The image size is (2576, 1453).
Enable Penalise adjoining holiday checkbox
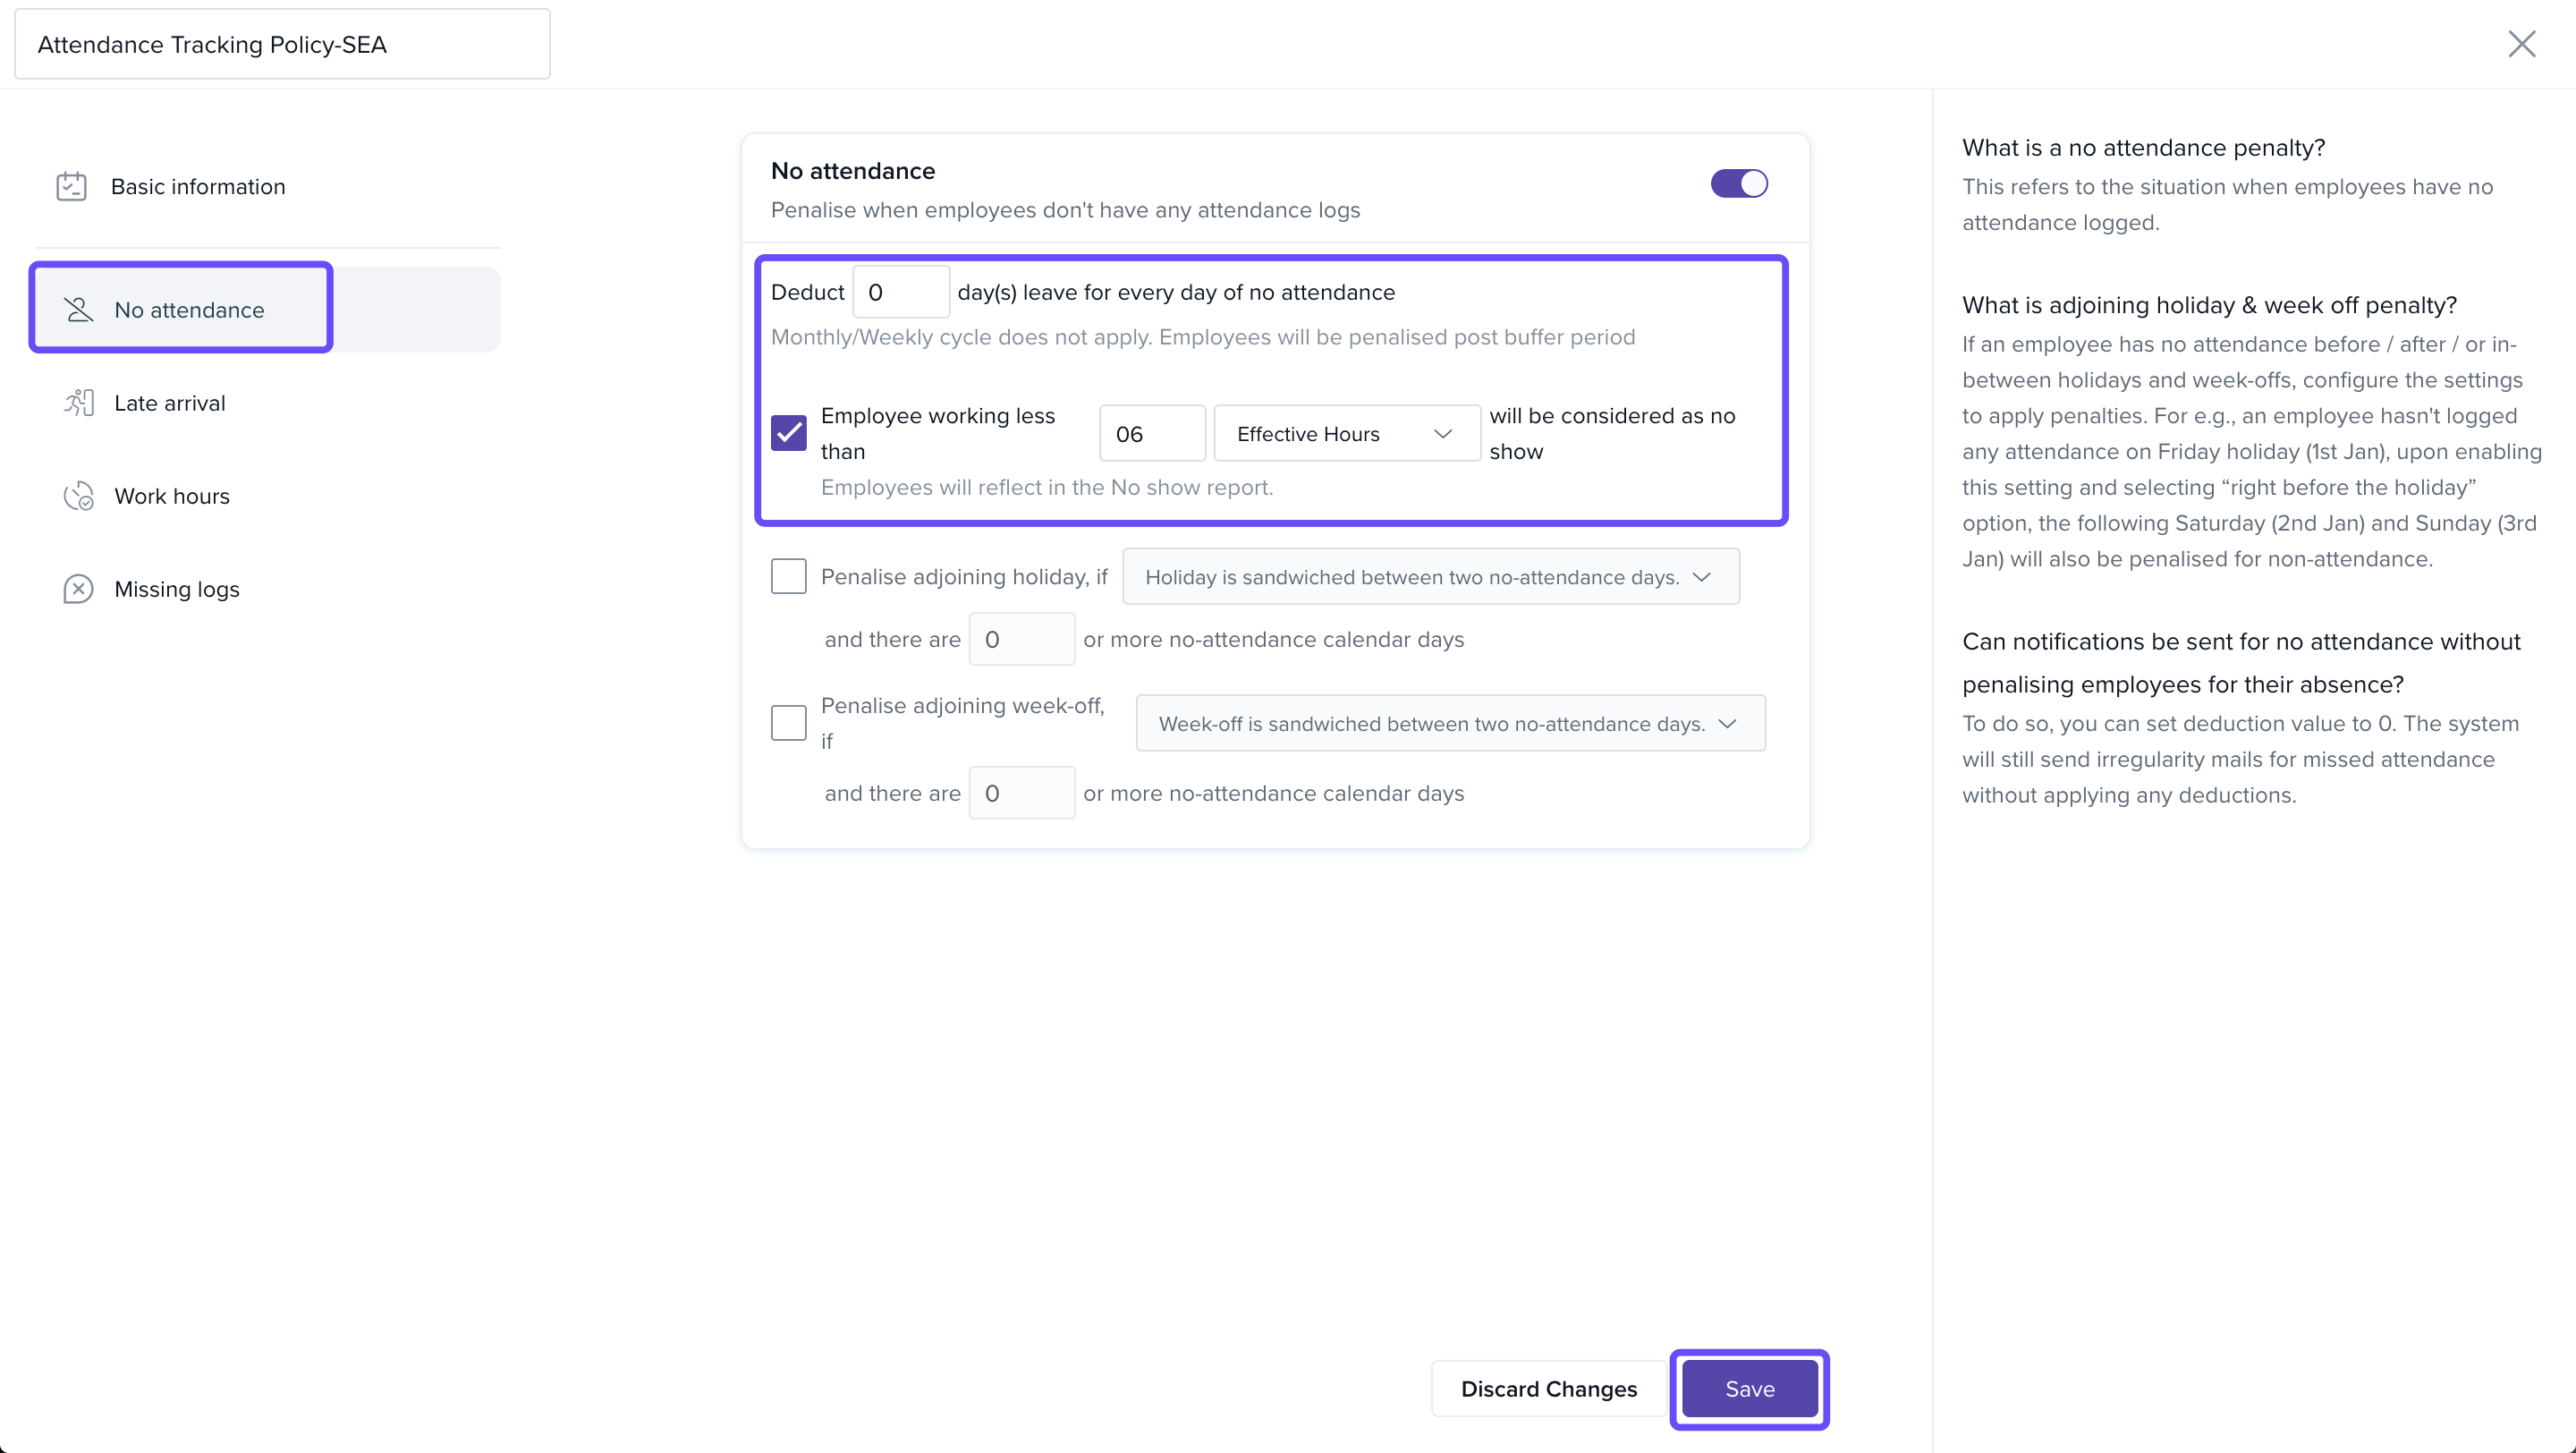coord(788,576)
